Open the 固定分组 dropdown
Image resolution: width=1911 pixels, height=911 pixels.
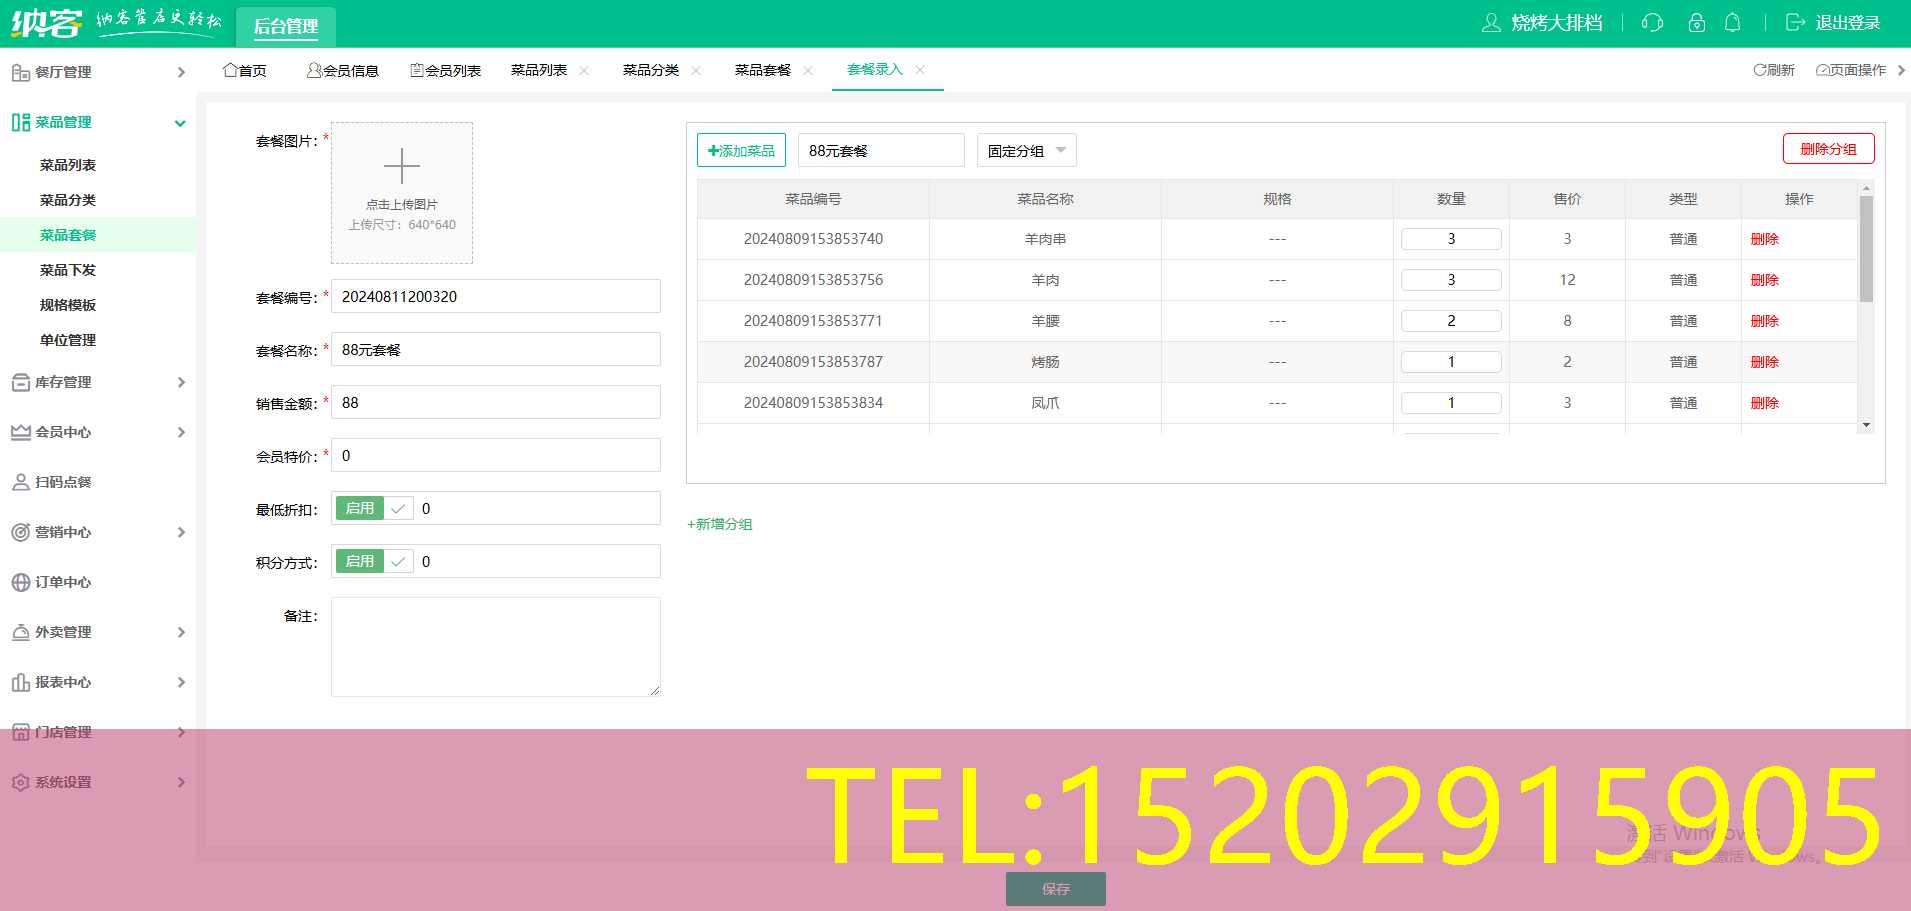pos(1026,151)
